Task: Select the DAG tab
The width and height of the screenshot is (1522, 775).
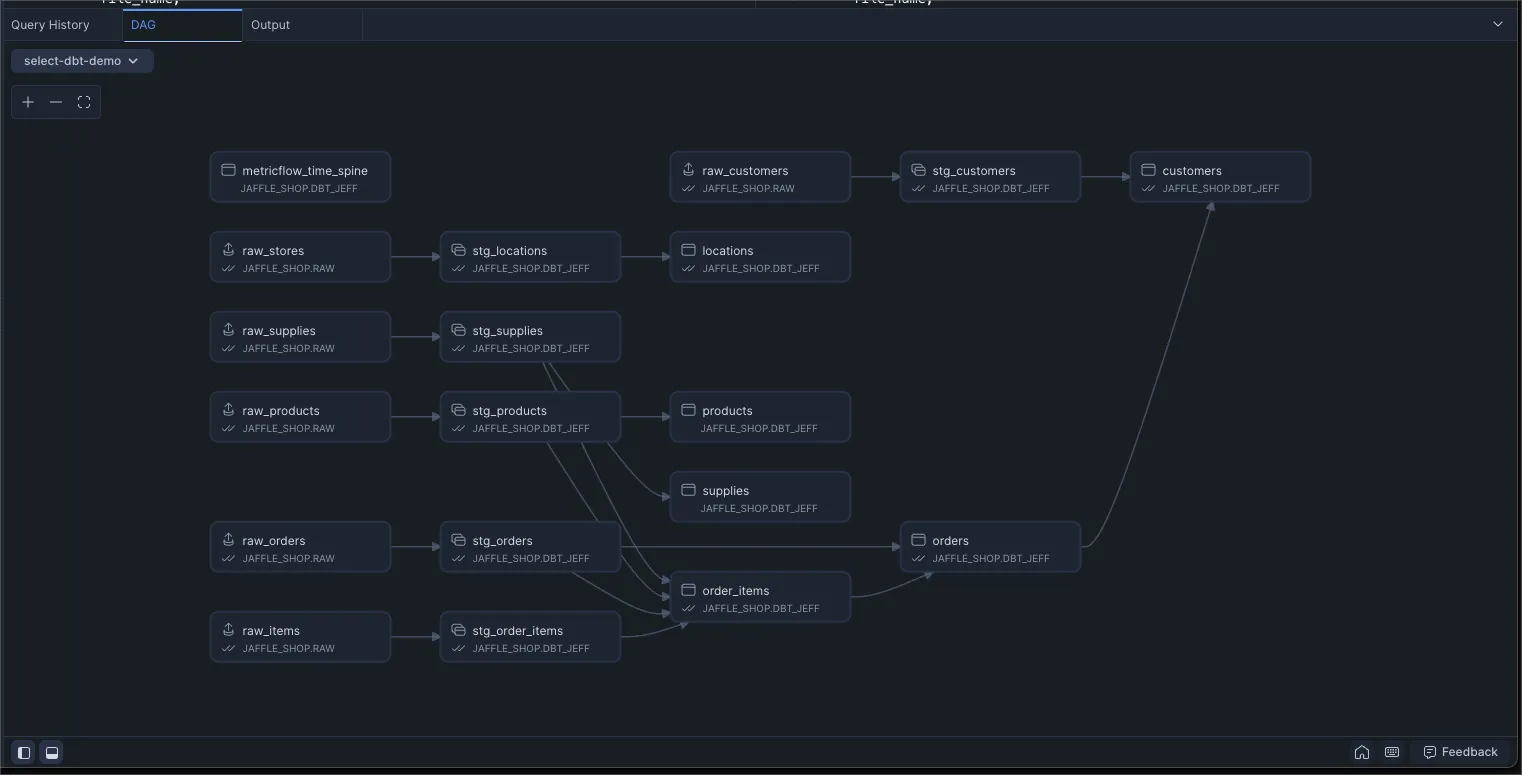Action: click(x=182, y=25)
